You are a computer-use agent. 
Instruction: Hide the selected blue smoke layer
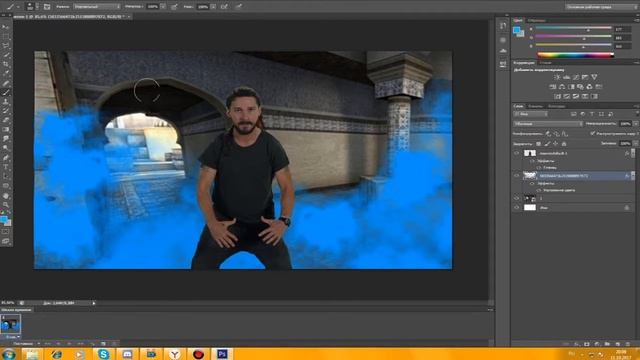click(516, 176)
